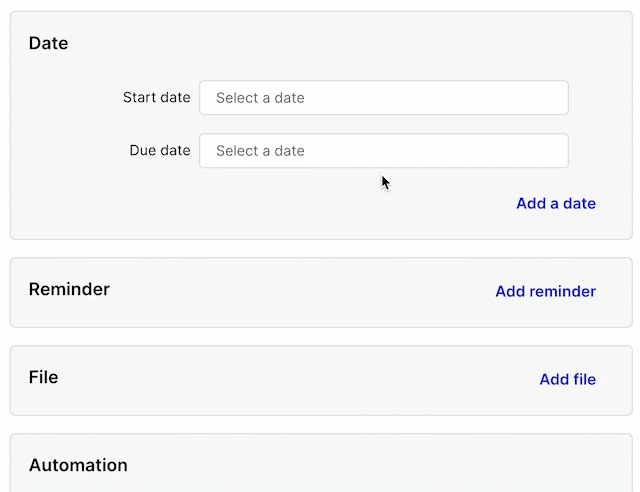Select the Date section heading
Image resolution: width=640 pixels, height=492 pixels.
click(x=48, y=43)
